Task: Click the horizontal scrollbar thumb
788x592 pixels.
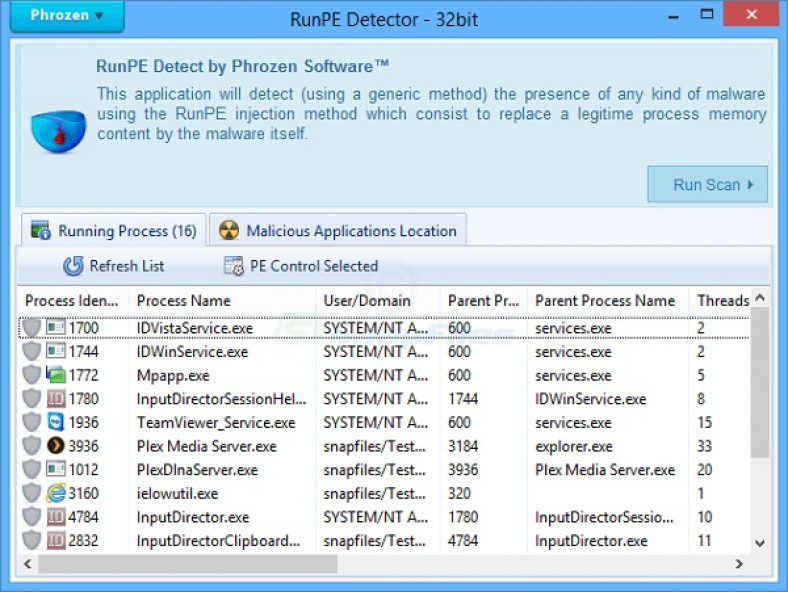Action: pyautogui.click(x=187, y=564)
